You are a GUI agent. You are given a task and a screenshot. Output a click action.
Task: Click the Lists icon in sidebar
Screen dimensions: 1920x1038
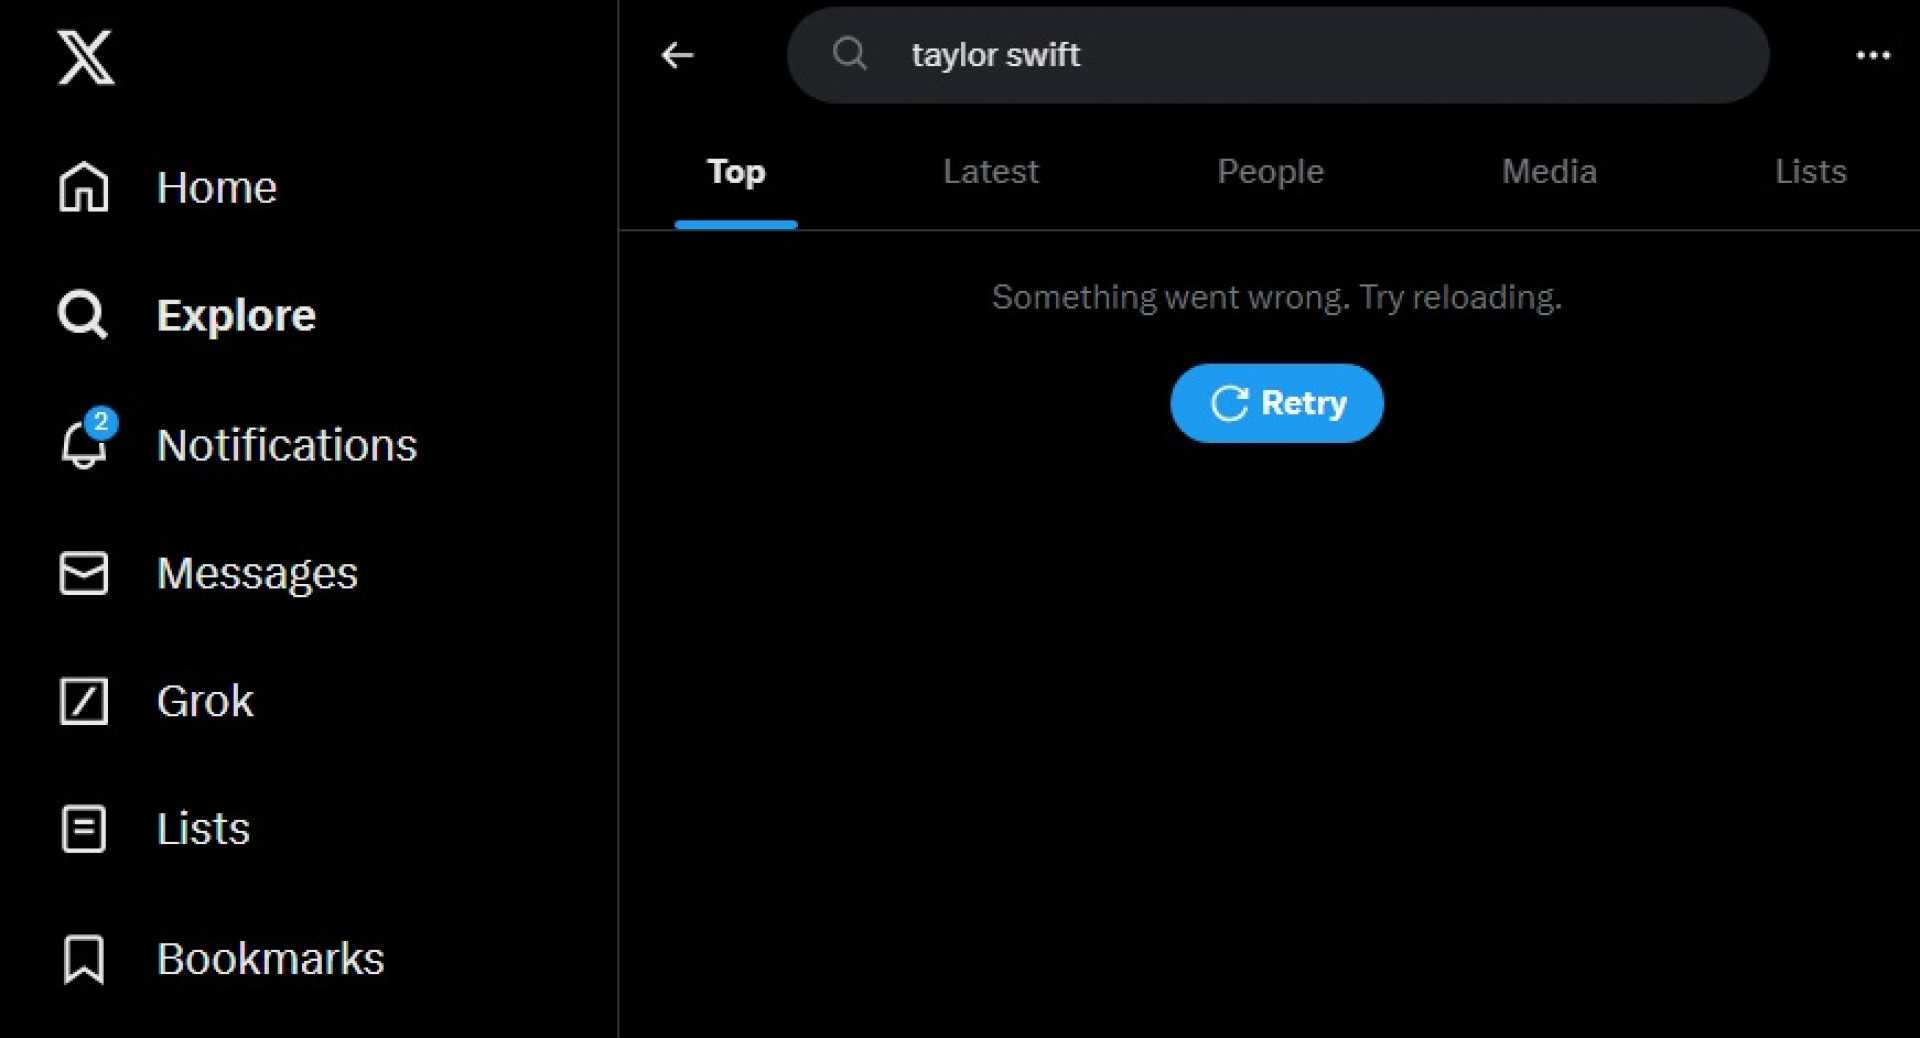tap(84, 829)
